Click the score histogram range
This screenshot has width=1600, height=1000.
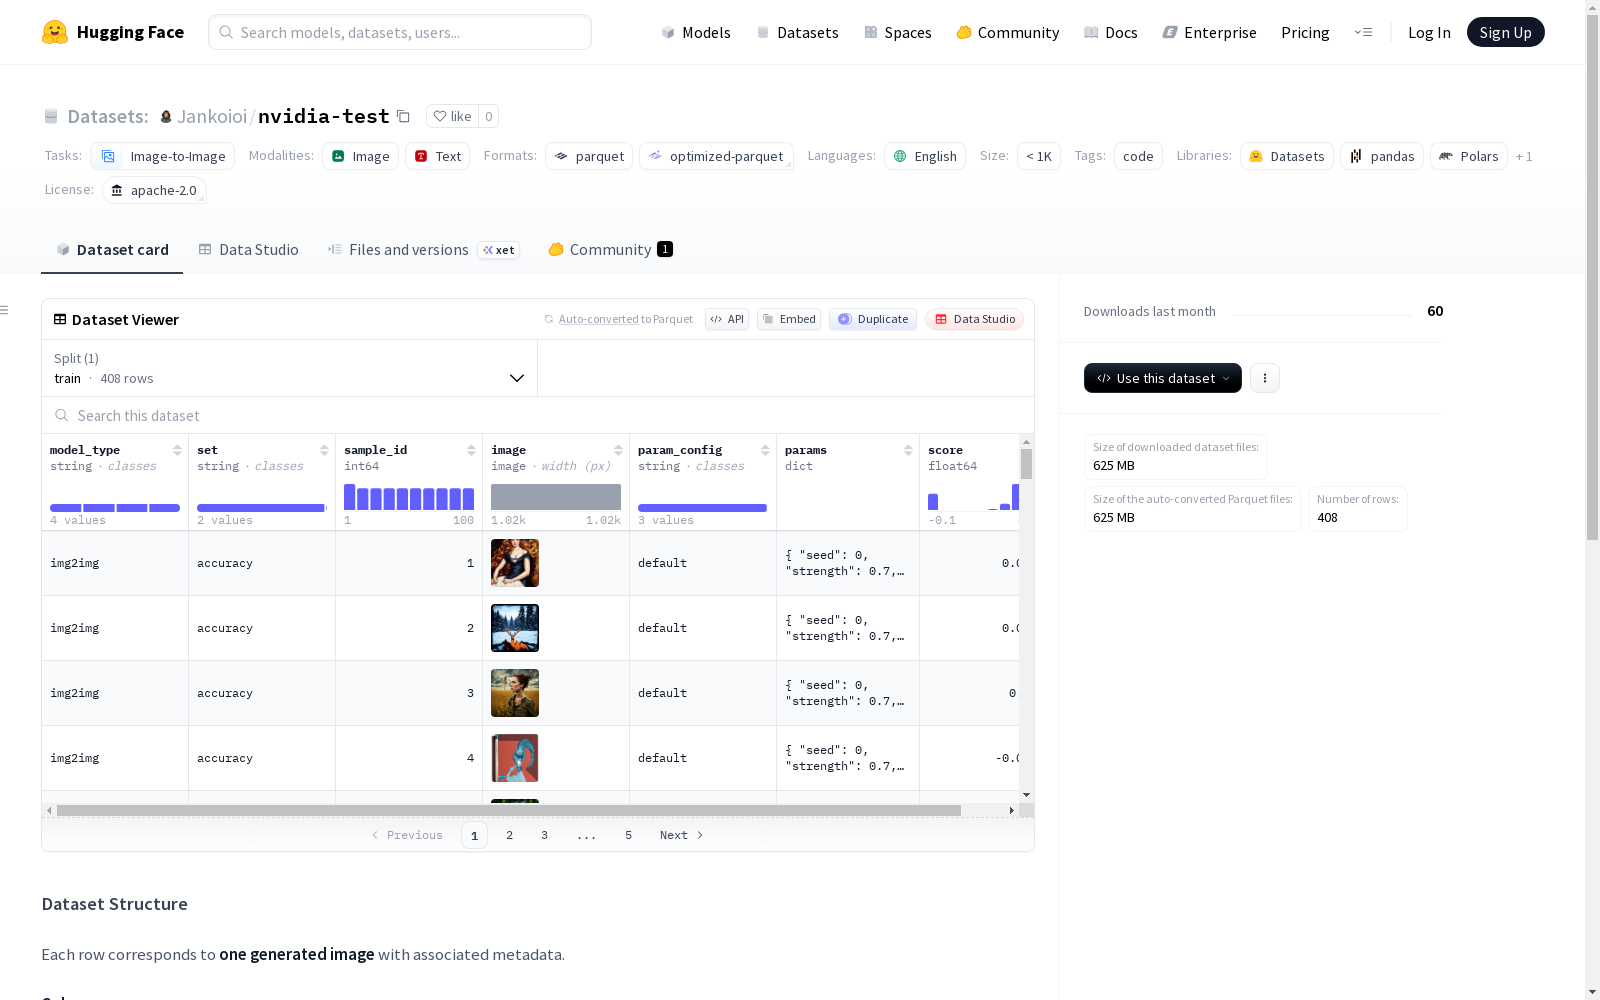(973, 497)
